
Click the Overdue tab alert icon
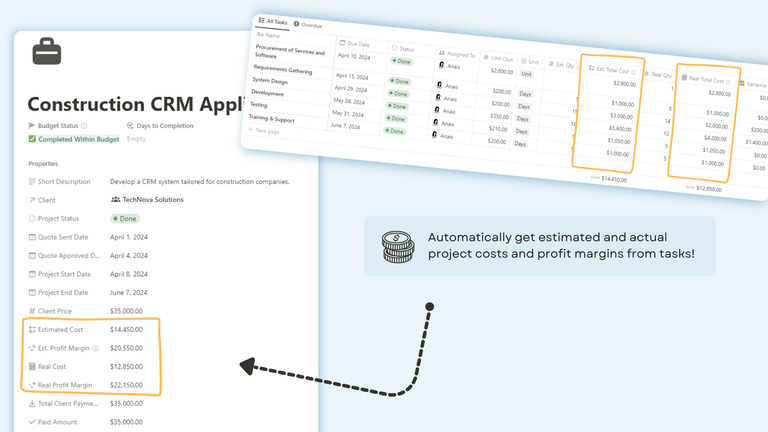pos(294,23)
